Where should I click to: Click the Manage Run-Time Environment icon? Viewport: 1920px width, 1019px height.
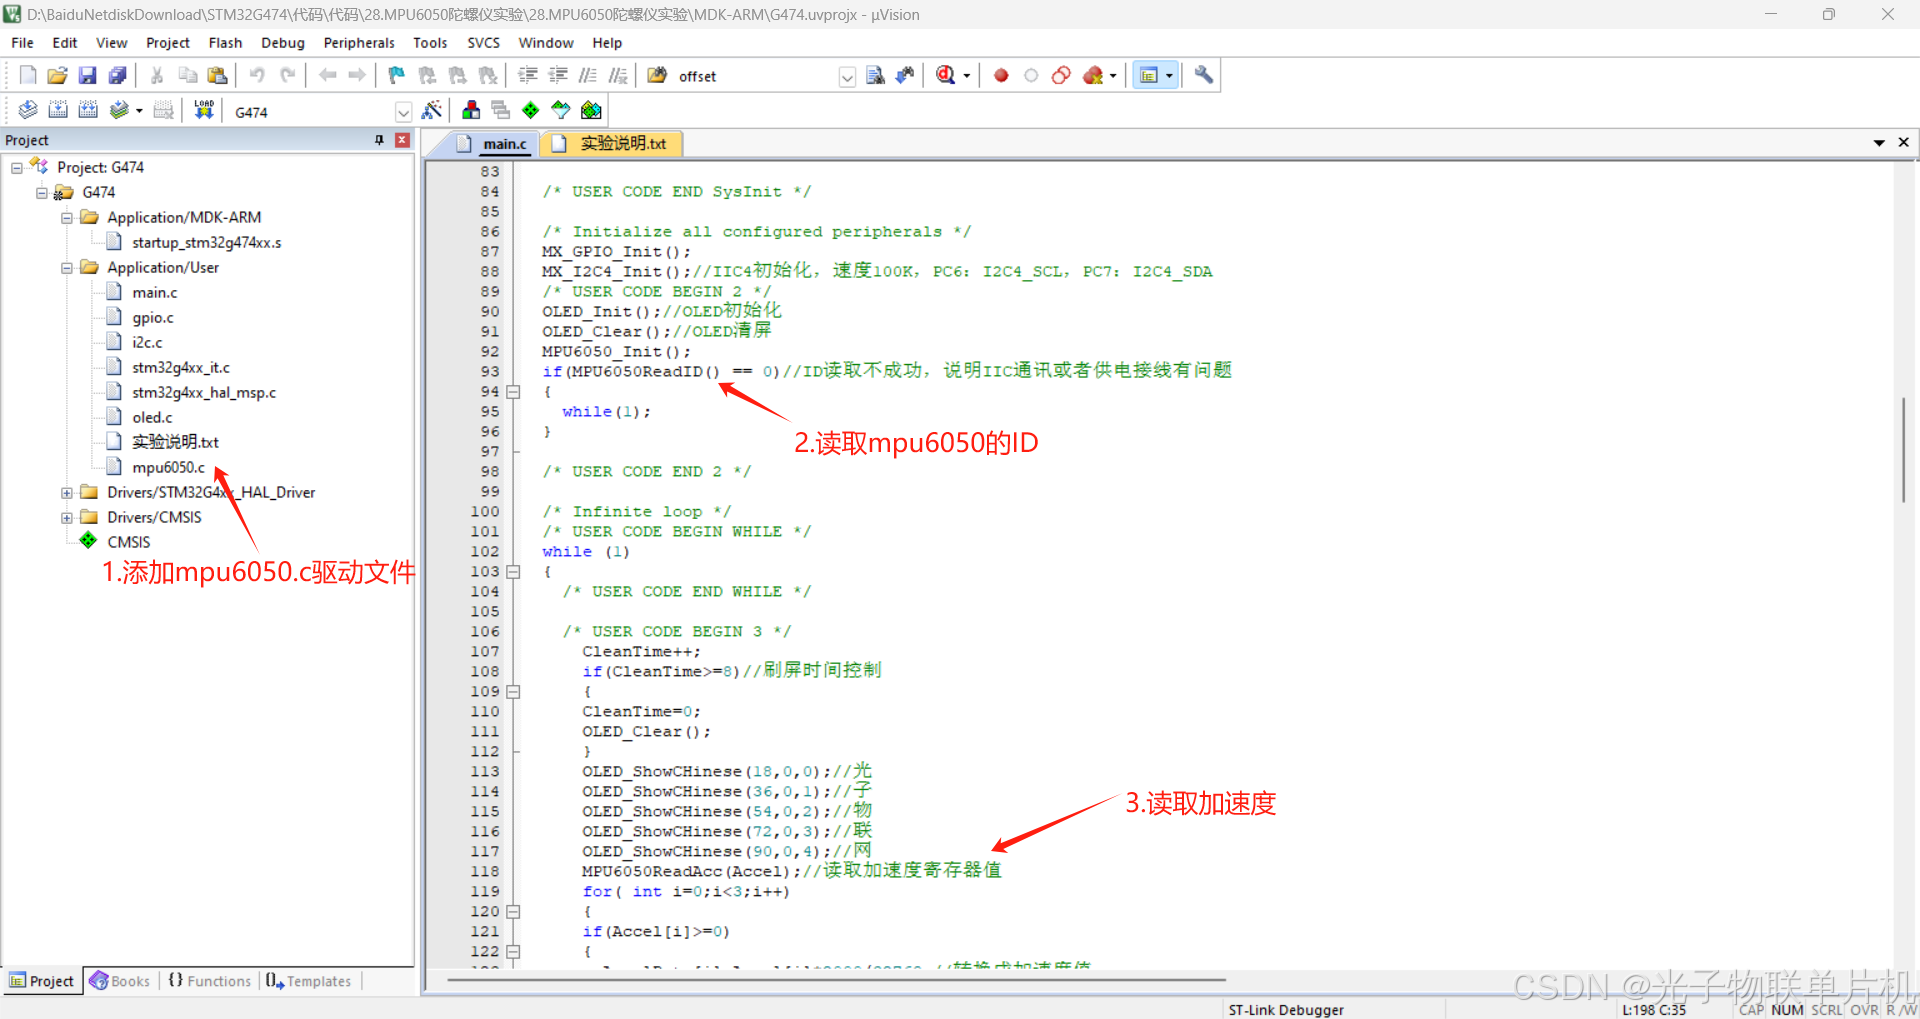(x=531, y=110)
